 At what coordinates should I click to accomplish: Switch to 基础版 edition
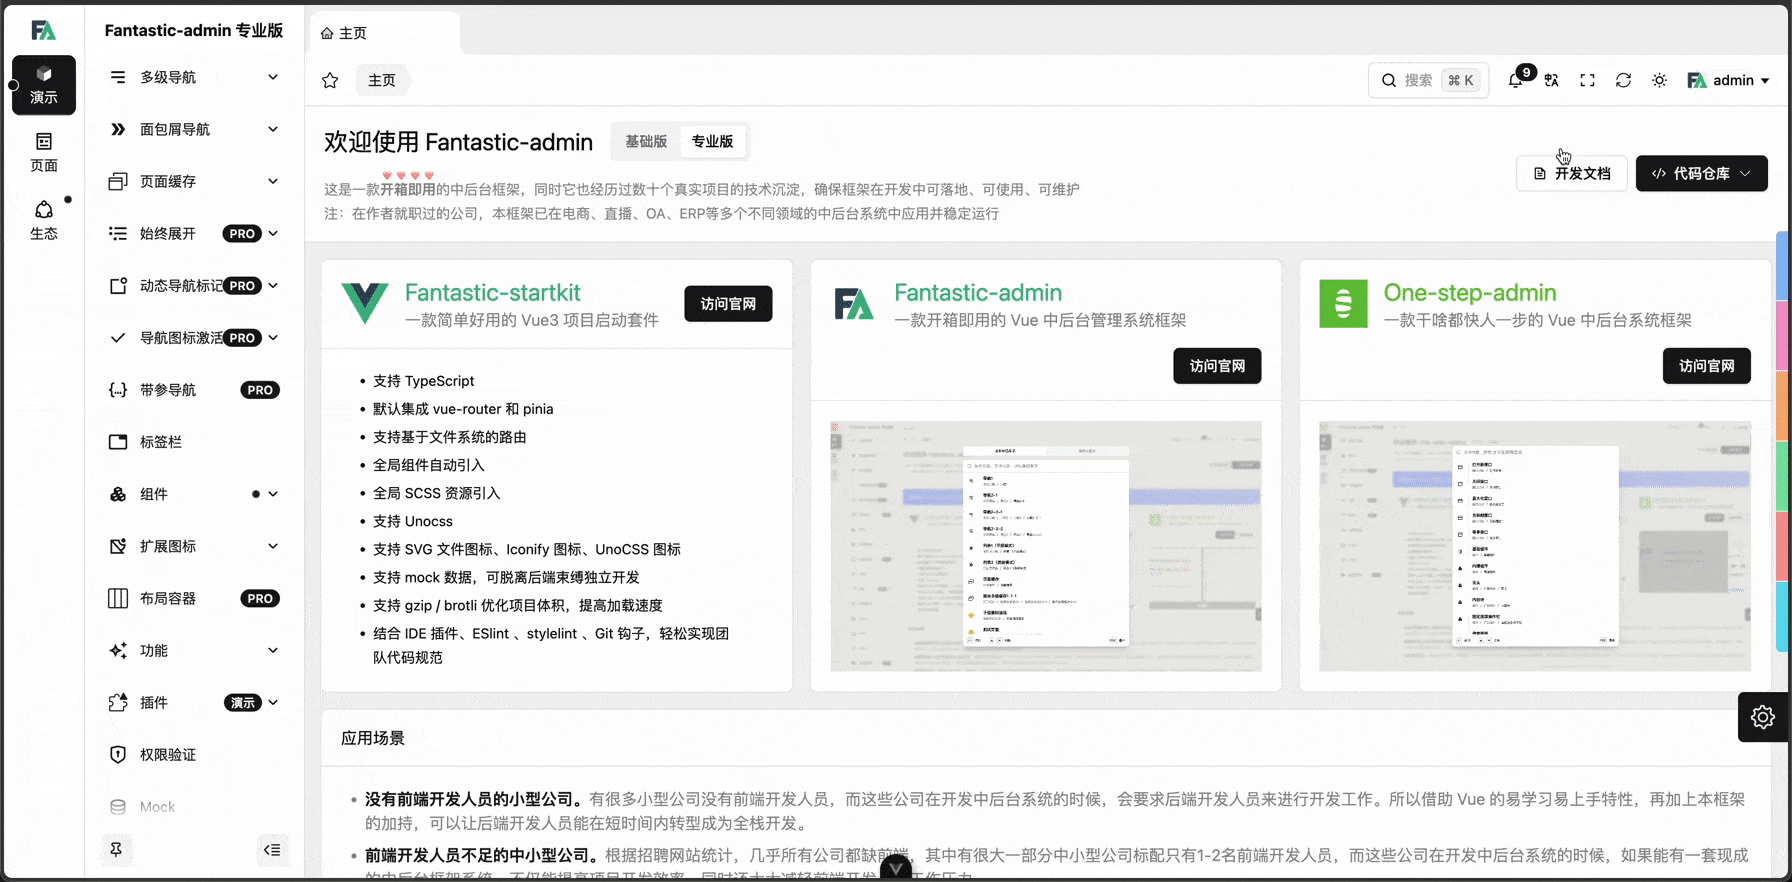click(646, 141)
